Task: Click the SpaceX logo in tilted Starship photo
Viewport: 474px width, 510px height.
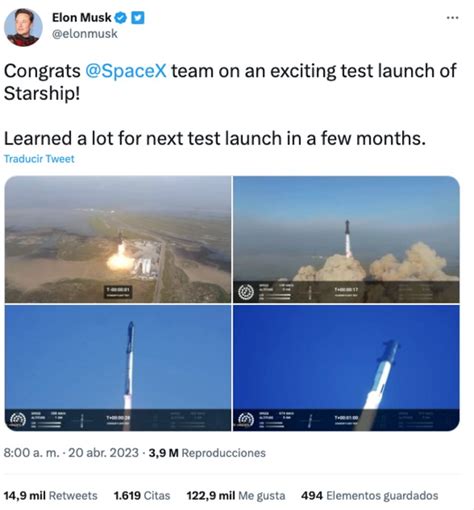Action: click(246, 419)
